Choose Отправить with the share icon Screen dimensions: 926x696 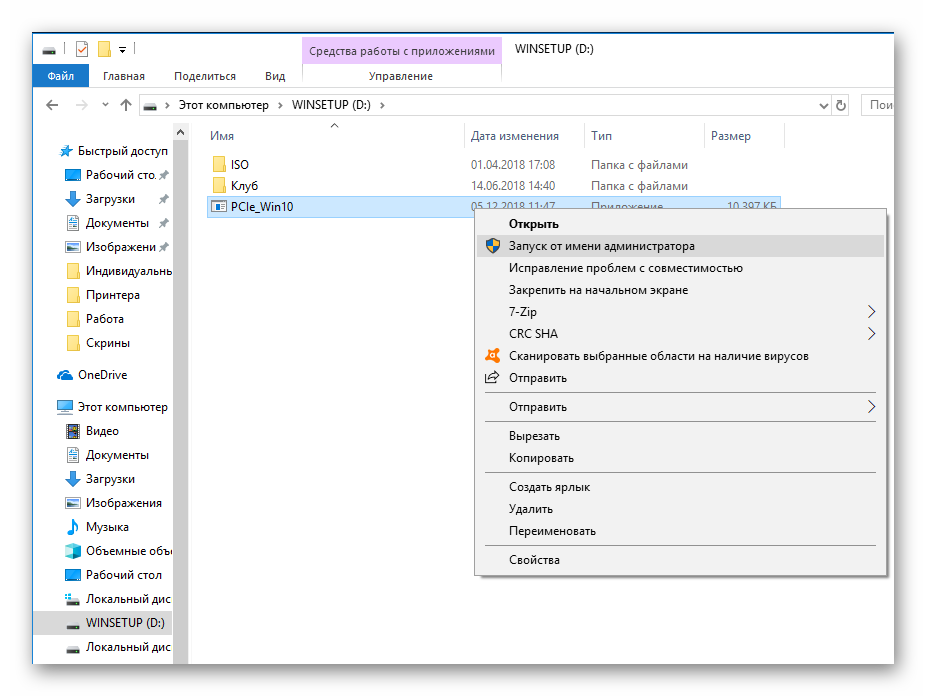[x=680, y=378]
